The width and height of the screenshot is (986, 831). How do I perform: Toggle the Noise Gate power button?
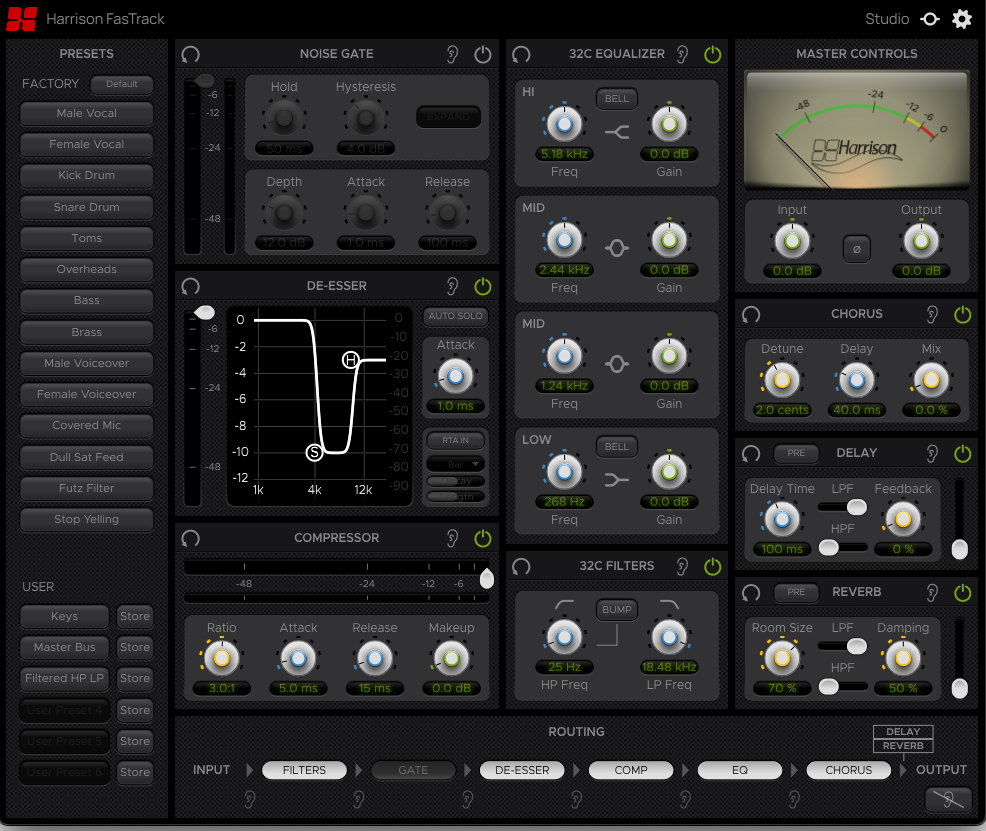482,55
